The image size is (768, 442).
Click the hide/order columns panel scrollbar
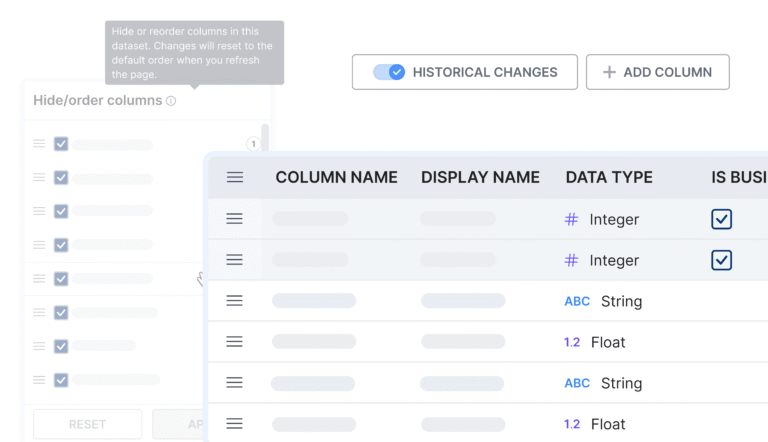tap(265, 140)
